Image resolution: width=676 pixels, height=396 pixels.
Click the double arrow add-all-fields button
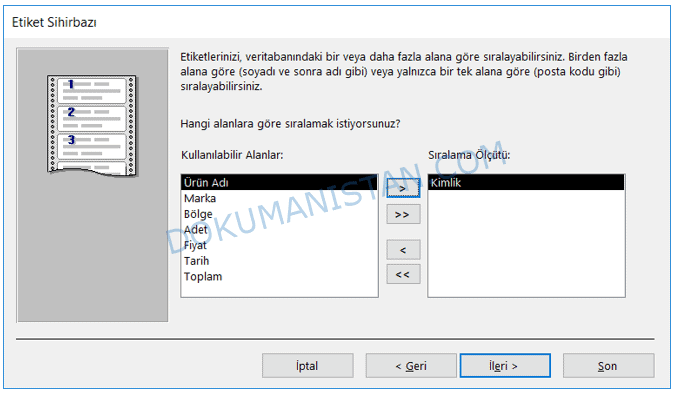coord(403,215)
